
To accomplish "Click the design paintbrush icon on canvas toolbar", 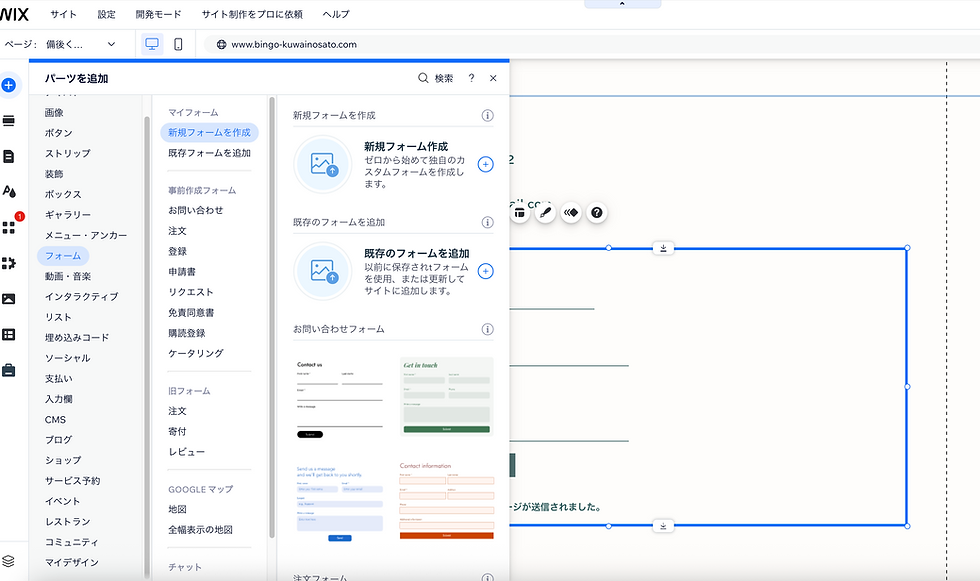I will [545, 213].
